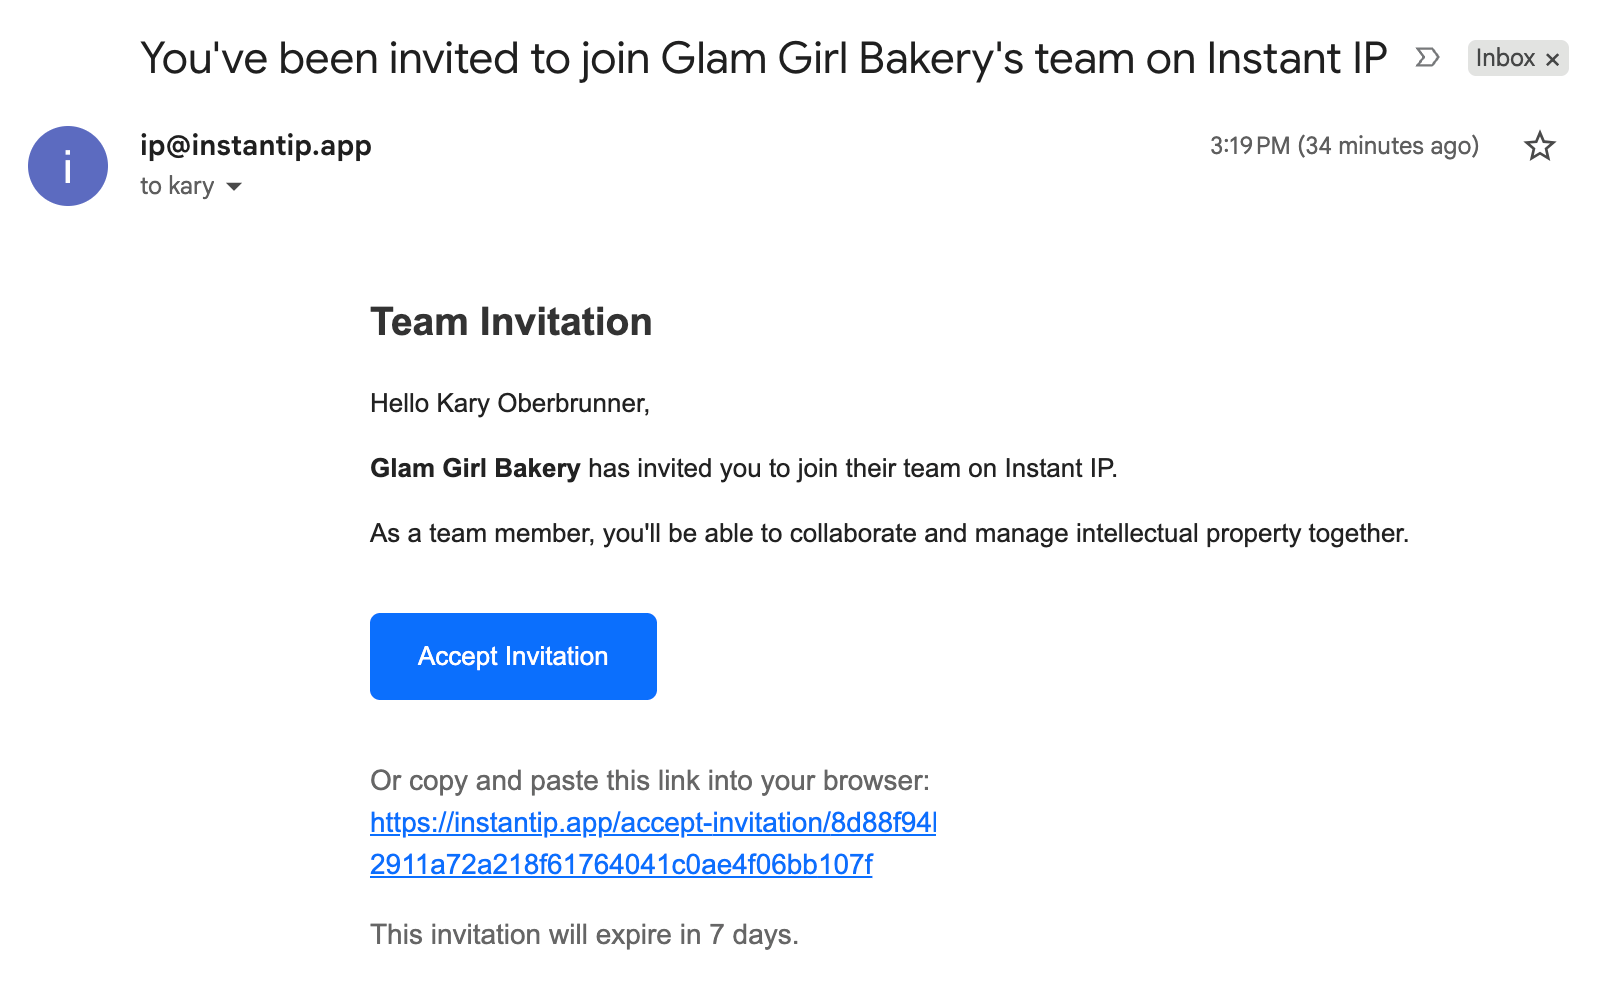The height and width of the screenshot is (1006, 1602).
Task: Click the "to kary" recipient text
Action: (177, 187)
